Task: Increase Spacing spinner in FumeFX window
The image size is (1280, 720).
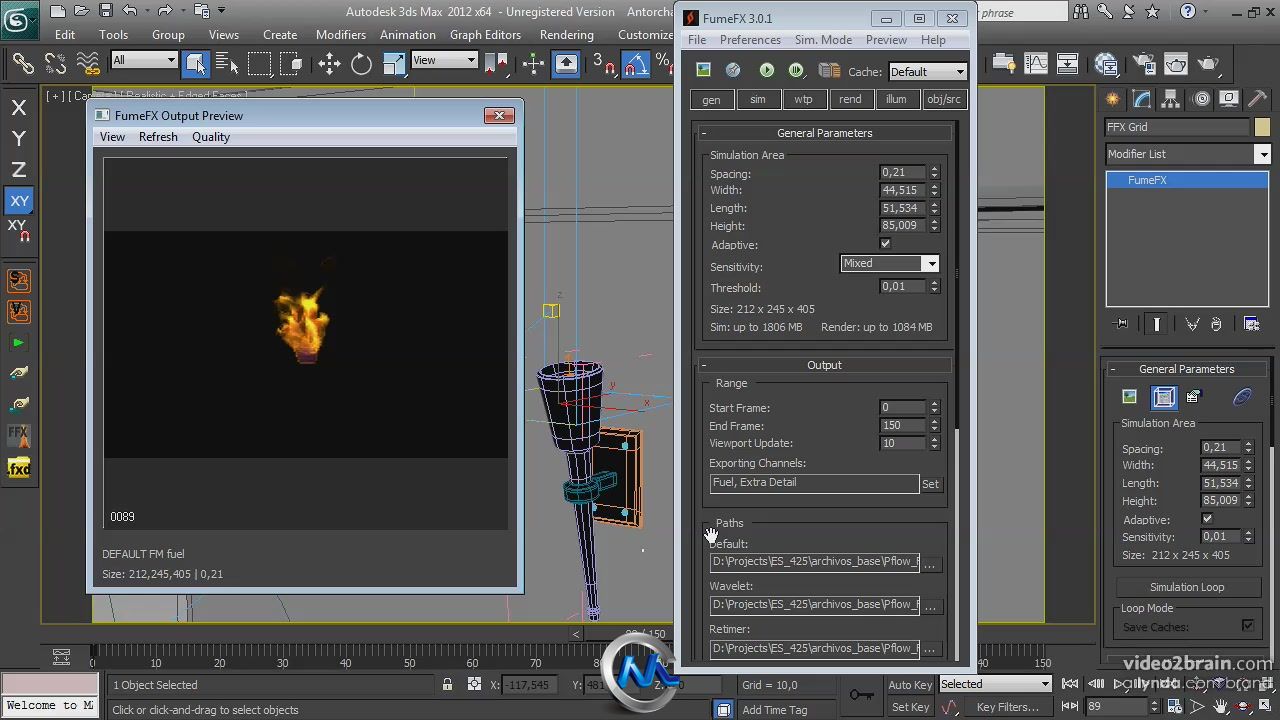Action: [934, 169]
